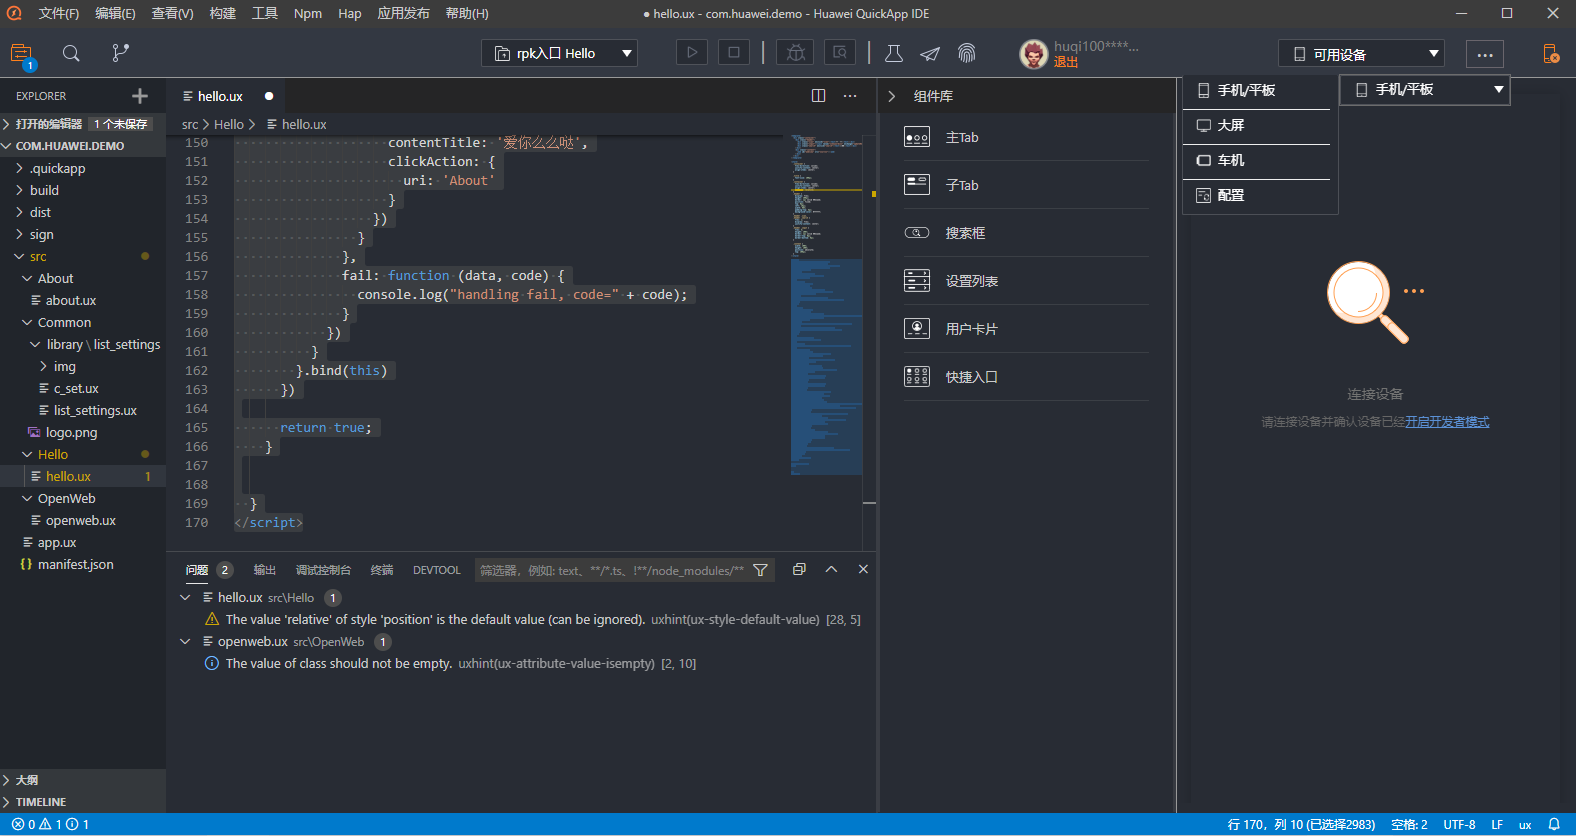This screenshot has width=1576, height=836.
Task: Click the preview inspect icon next to the debug icon
Action: [x=840, y=53]
